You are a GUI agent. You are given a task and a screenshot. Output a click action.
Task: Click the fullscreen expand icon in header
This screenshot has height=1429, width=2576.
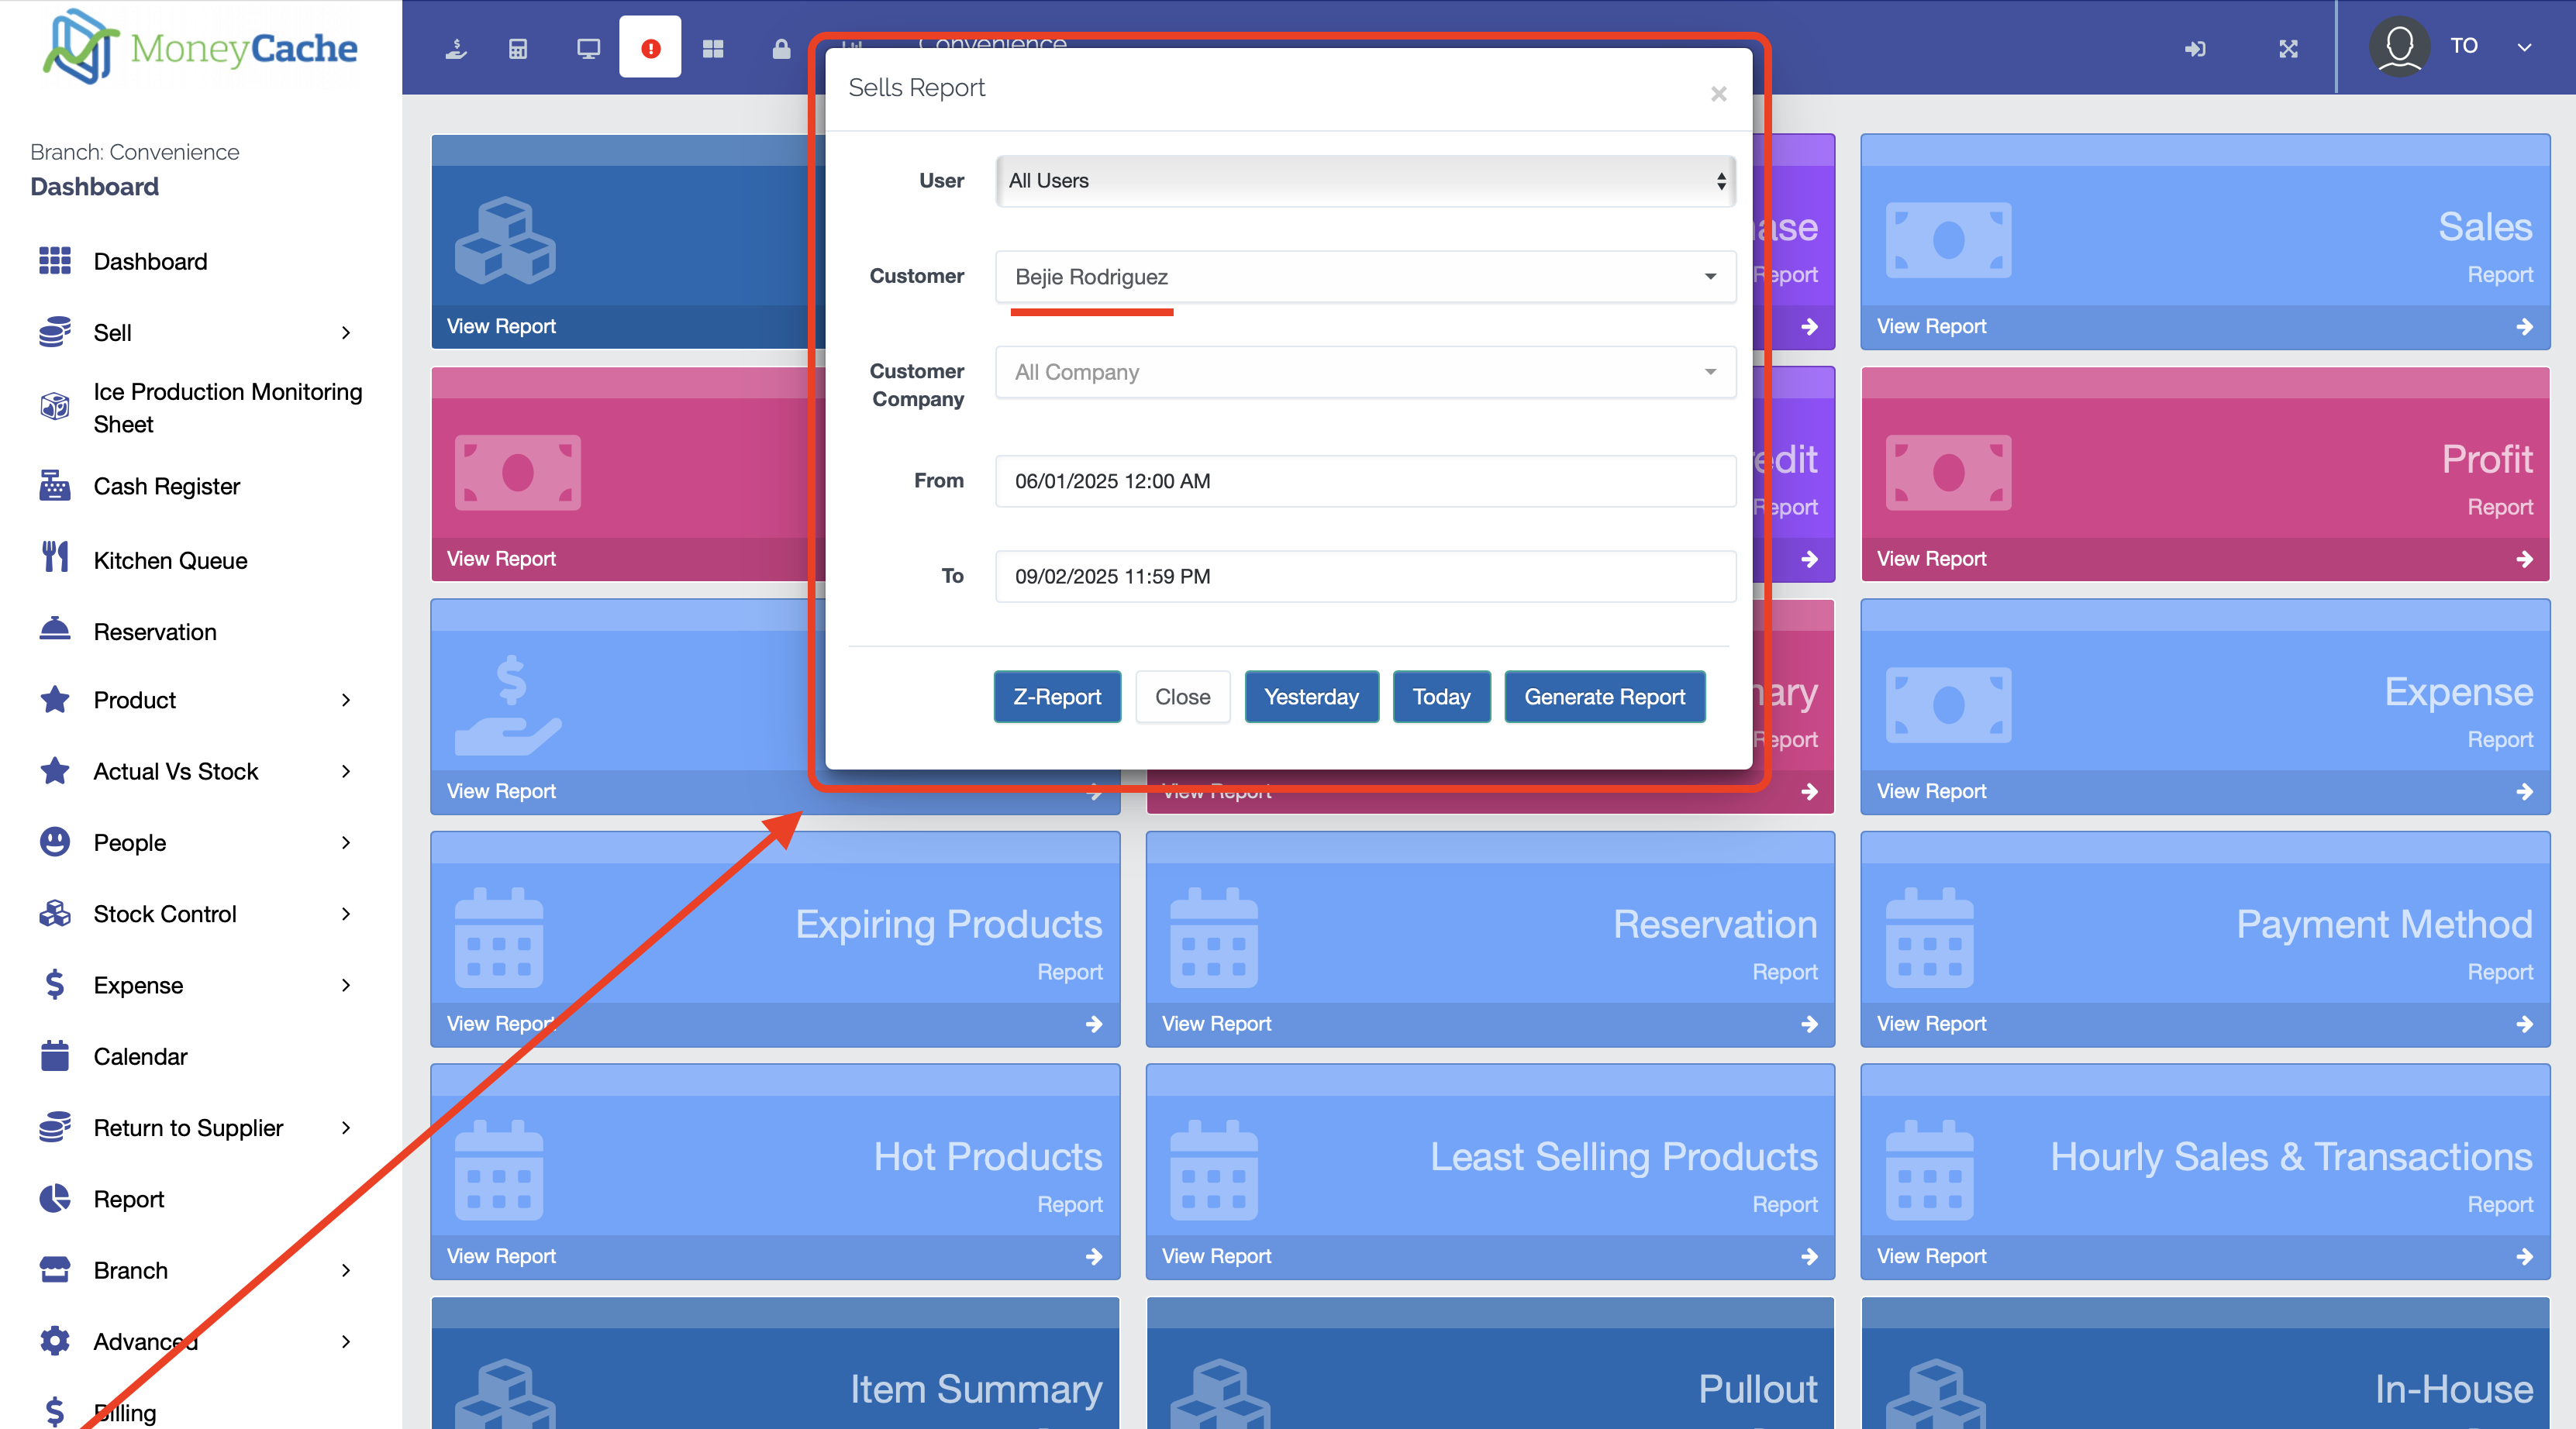[2288, 48]
